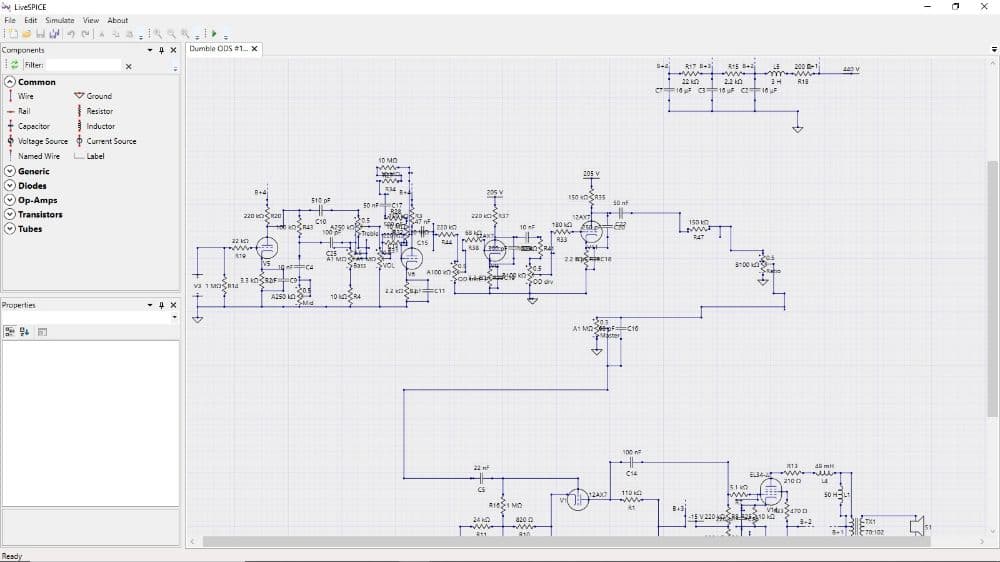Clear the component filter text
This screenshot has height=562, width=1000.
pos(128,66)
